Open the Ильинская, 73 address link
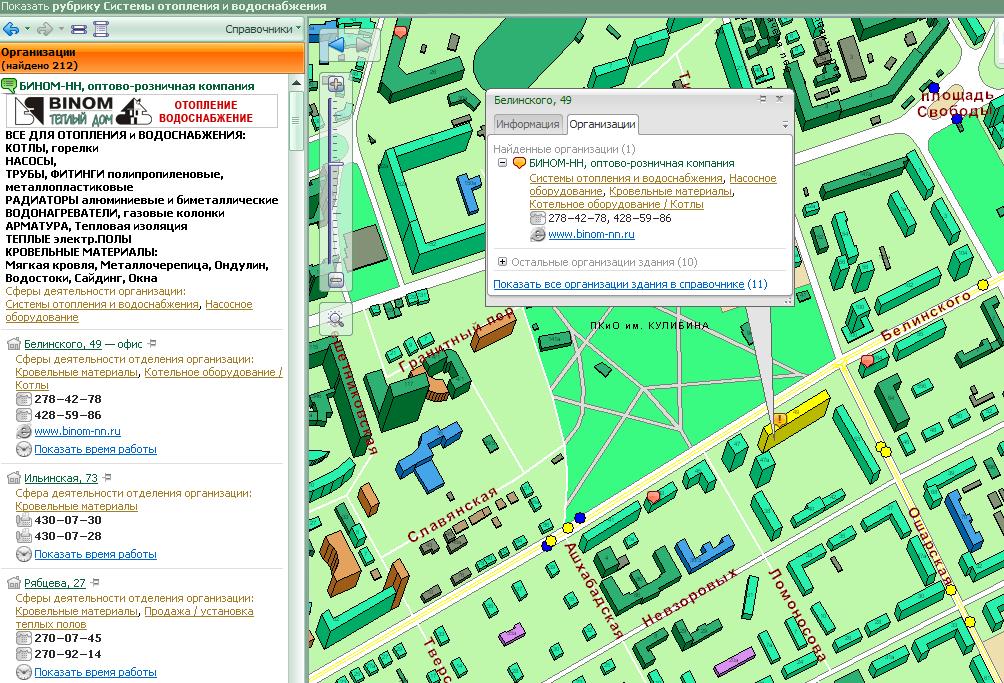 tap(61, 478)
